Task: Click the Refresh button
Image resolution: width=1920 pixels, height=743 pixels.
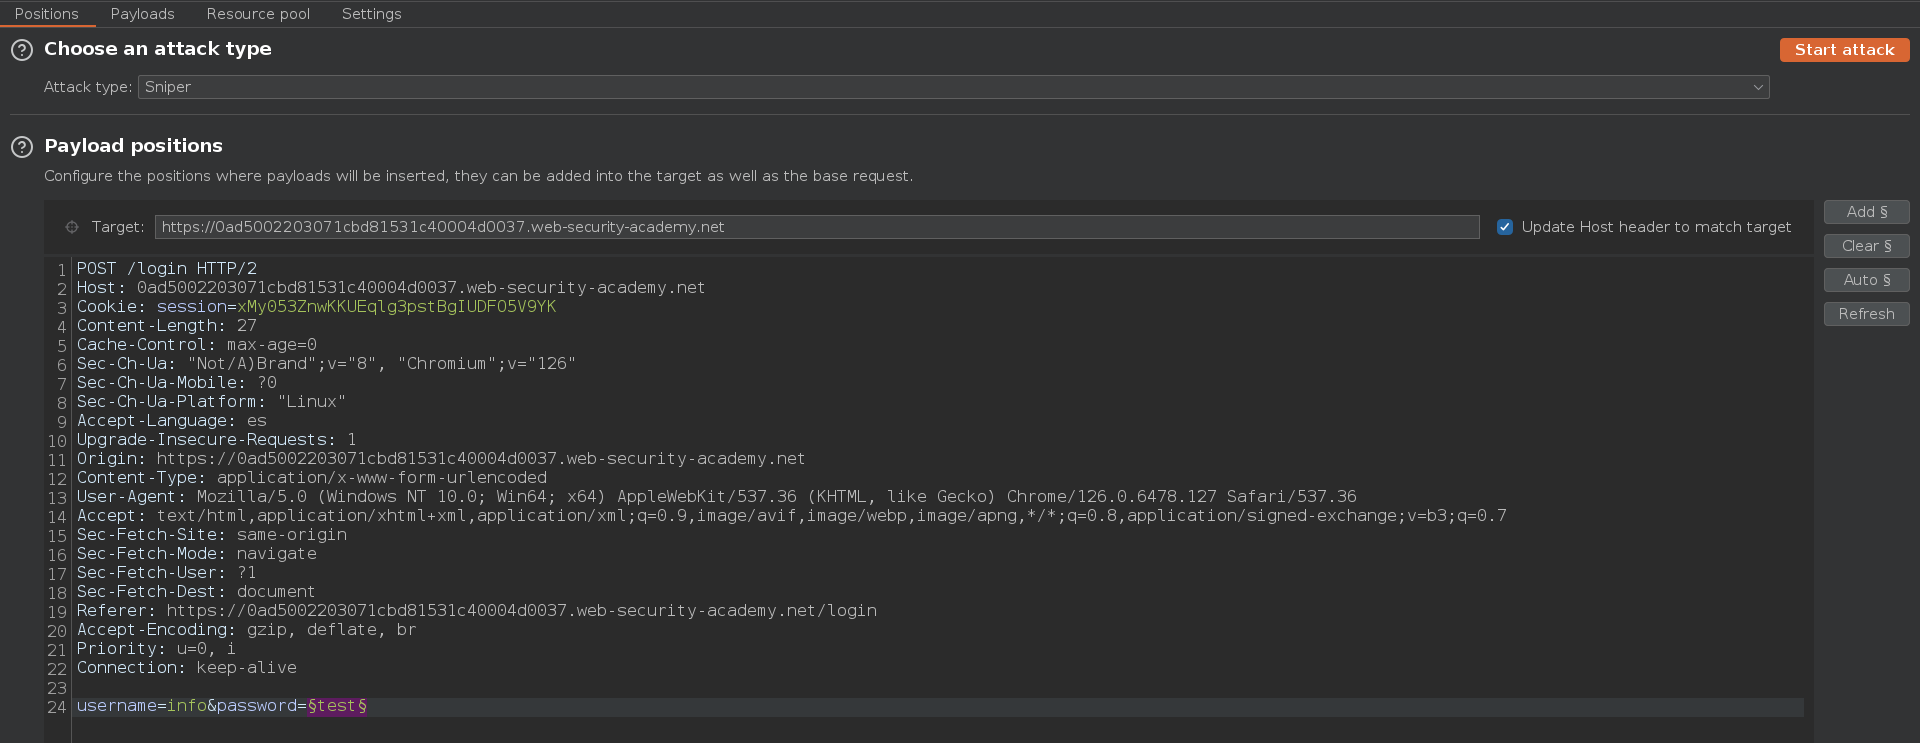Action: pos(1866,314)
